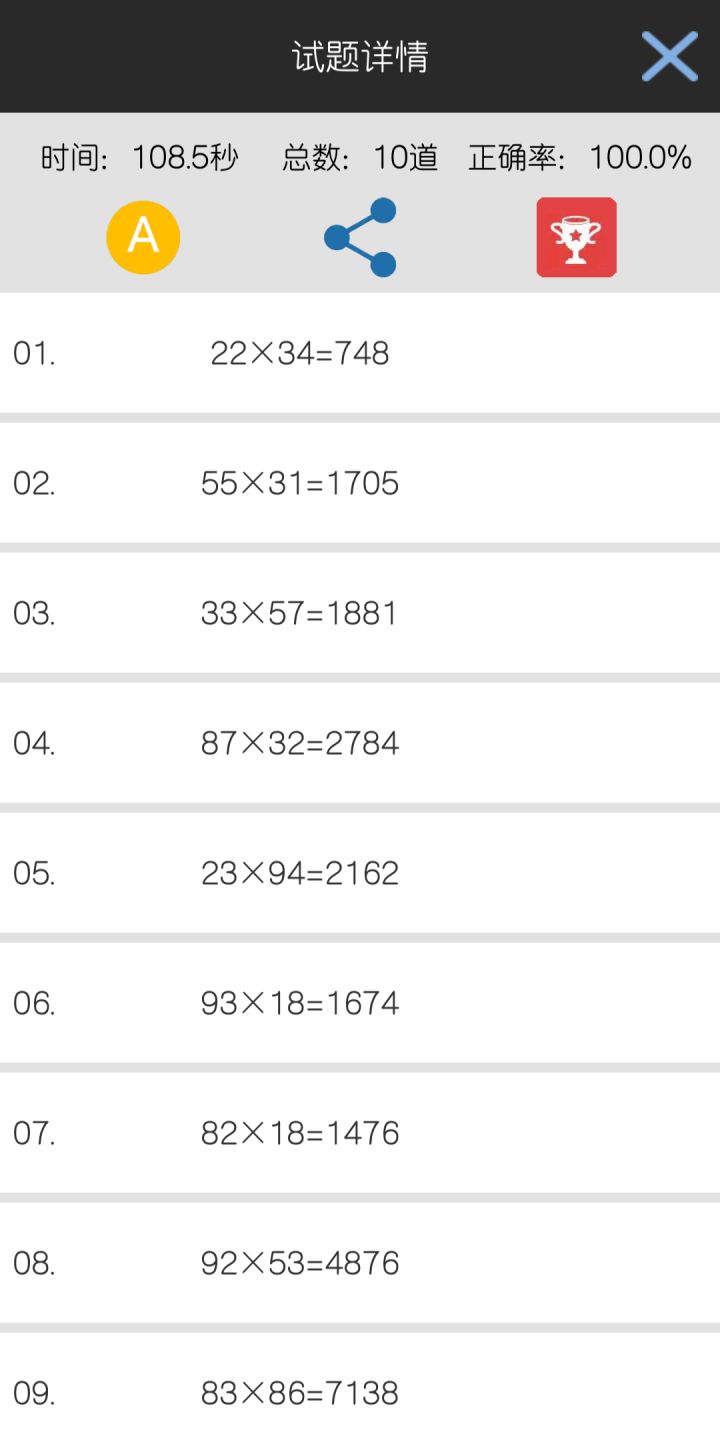720x1440 pixels.
Task: Tap the 总数 10道 label
Action: coord(360,158)
